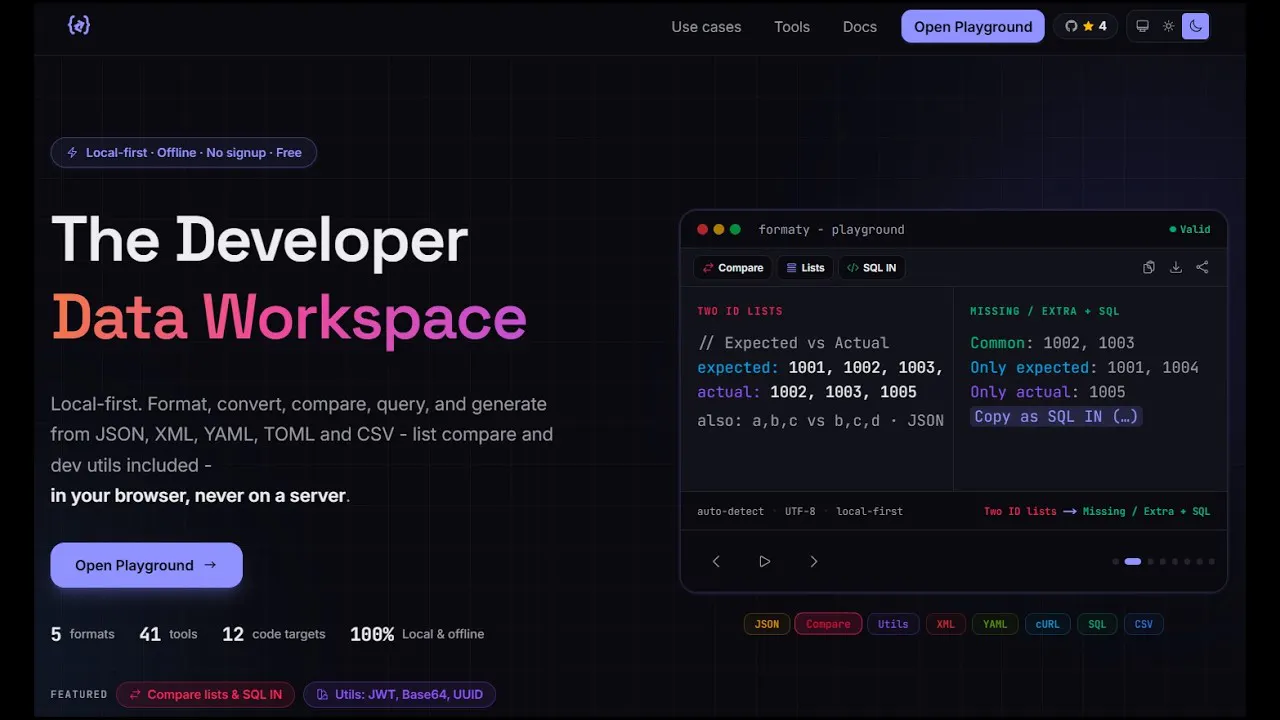Share the playground via share icon

pyautogui.click(x=1202, y=267)
